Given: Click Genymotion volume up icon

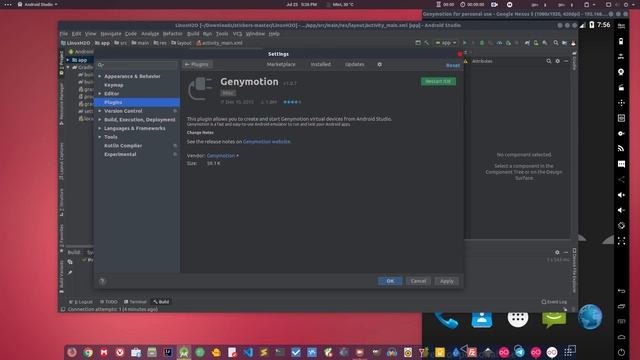Looking at the screenshot, I should pyautogui.click(x=621, y=195).
